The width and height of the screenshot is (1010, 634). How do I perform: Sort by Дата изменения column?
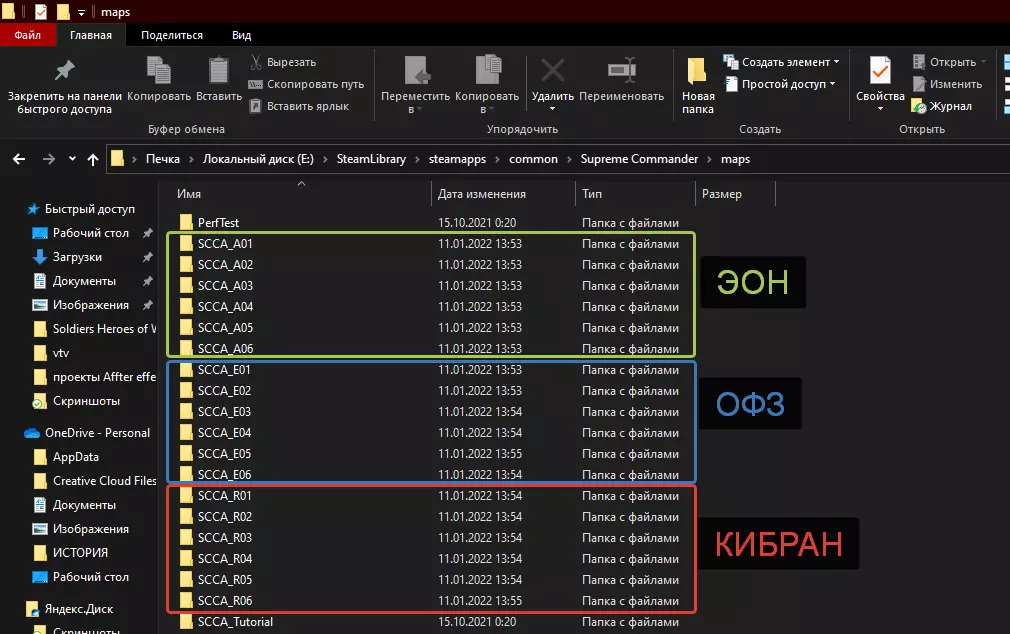(482, 194)
